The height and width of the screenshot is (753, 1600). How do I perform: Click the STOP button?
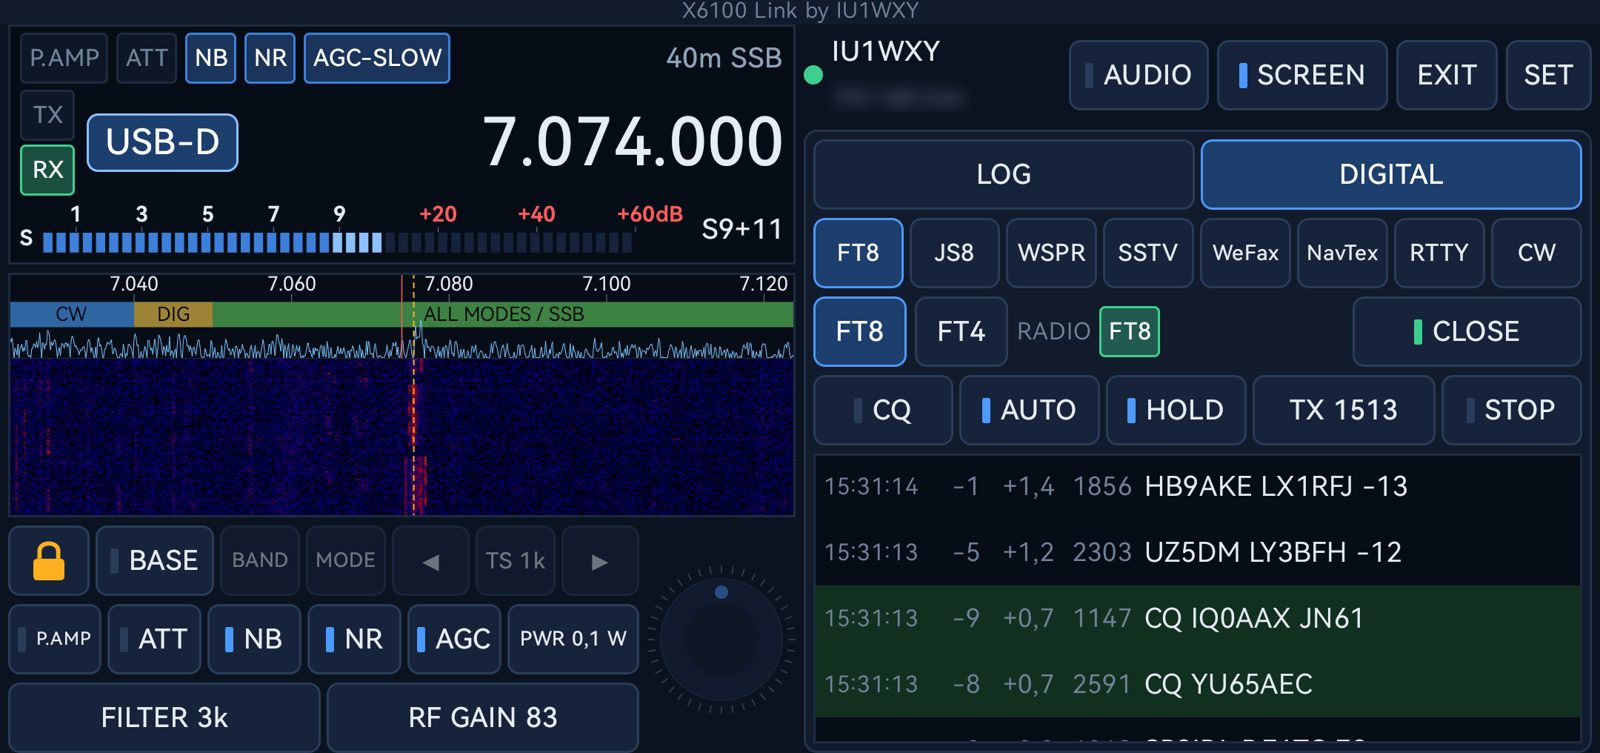click(x=1511, y=410)
